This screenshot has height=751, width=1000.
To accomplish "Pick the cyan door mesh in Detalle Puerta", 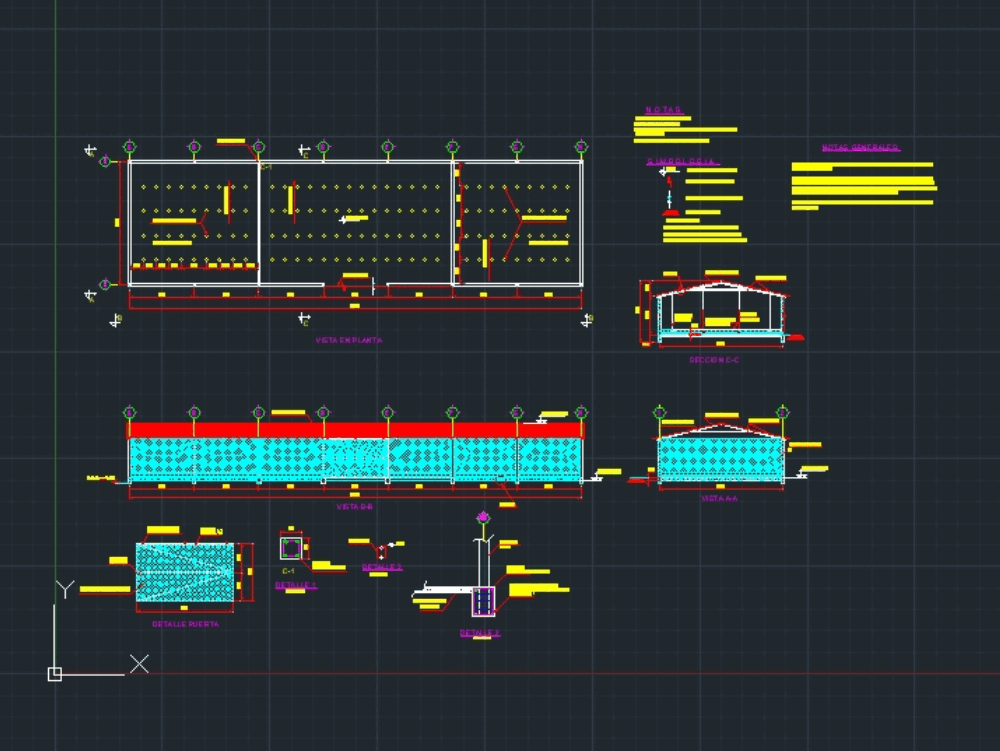I will pyautogui.click(x=187, y=573).
